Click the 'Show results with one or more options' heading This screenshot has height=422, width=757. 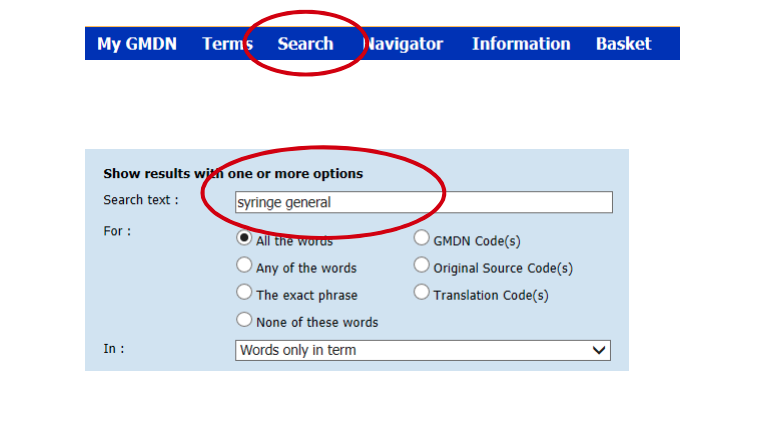[x=233, y=174]
